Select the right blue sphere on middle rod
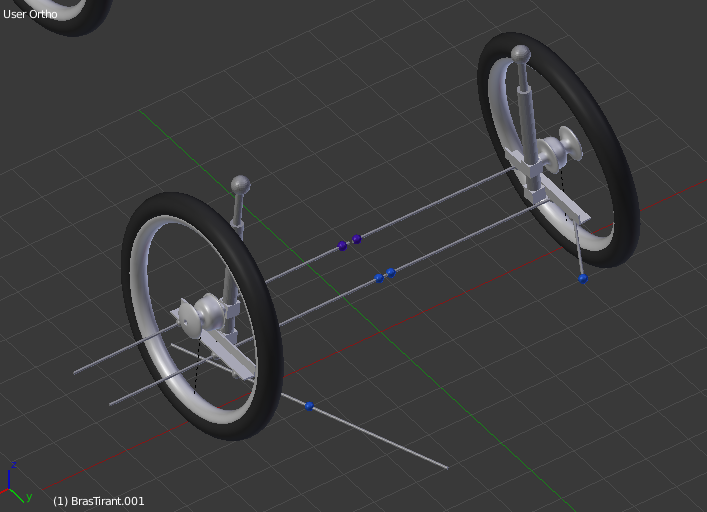Viewport: 707px width, 512px height. [391, 272]
